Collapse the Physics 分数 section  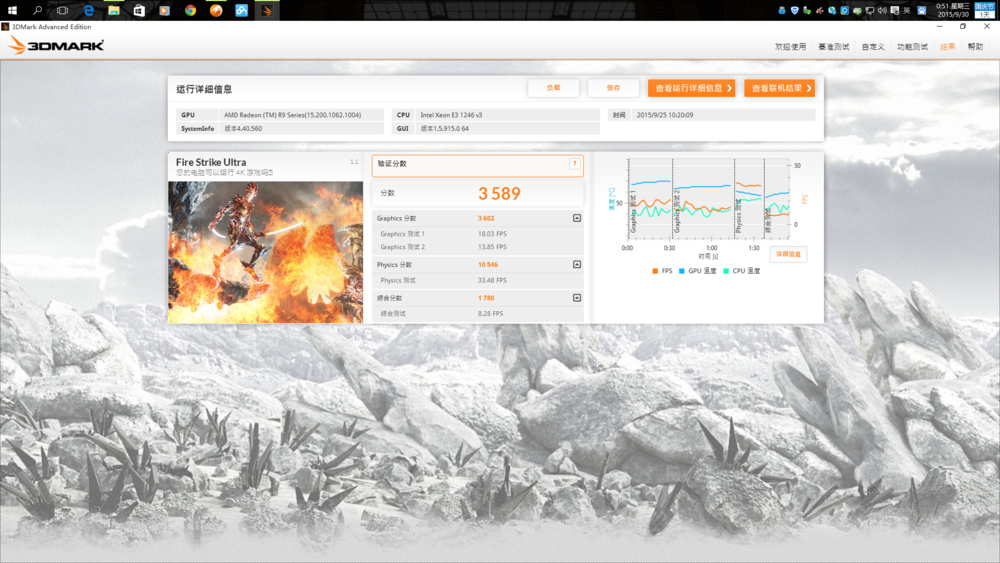(x=577, y=264)
